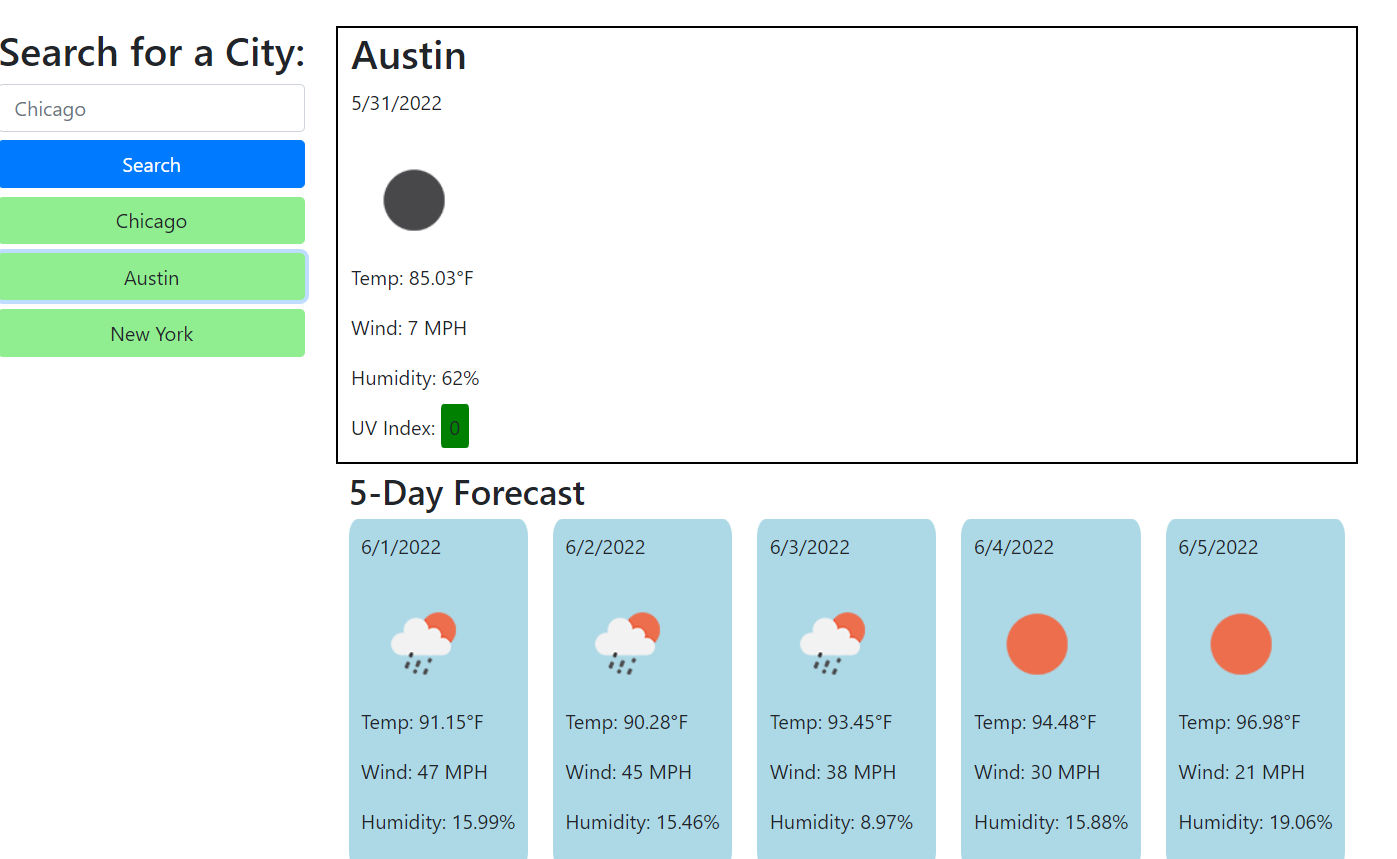Load New York from search history
1397x859 pixels.
(152, 334)
